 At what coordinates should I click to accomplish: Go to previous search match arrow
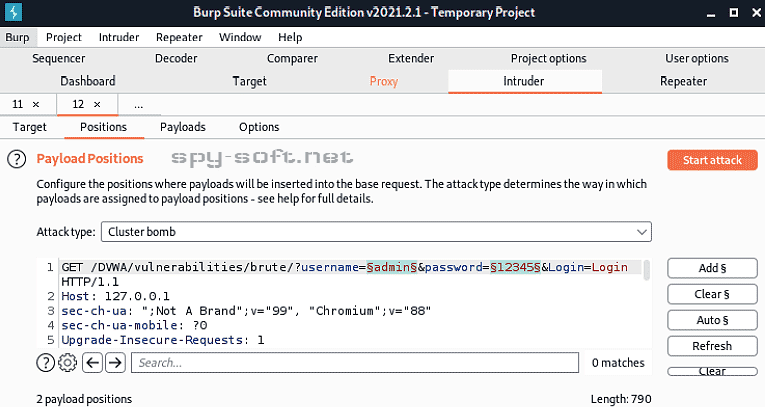92,362
